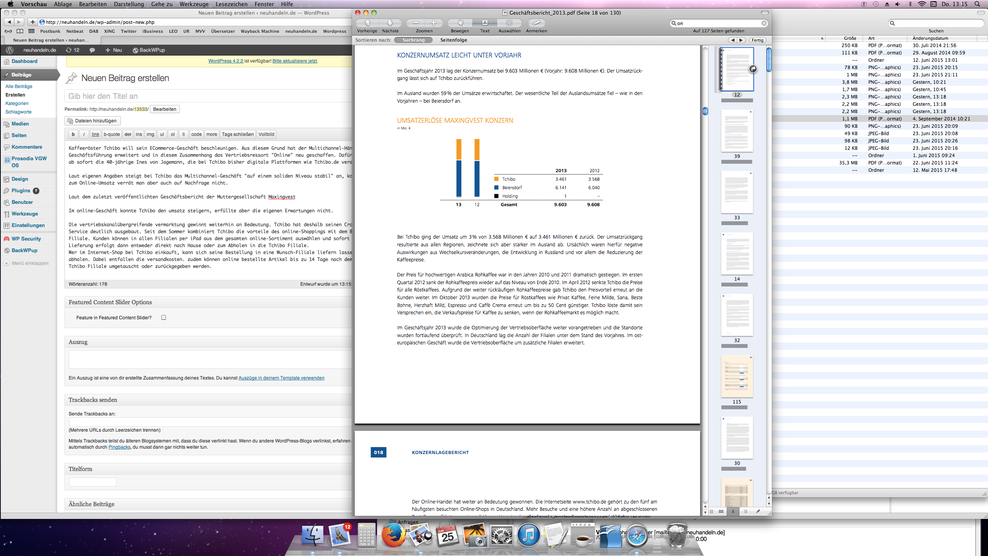
Task: Open Finder from the Dock
Action: 312,536
